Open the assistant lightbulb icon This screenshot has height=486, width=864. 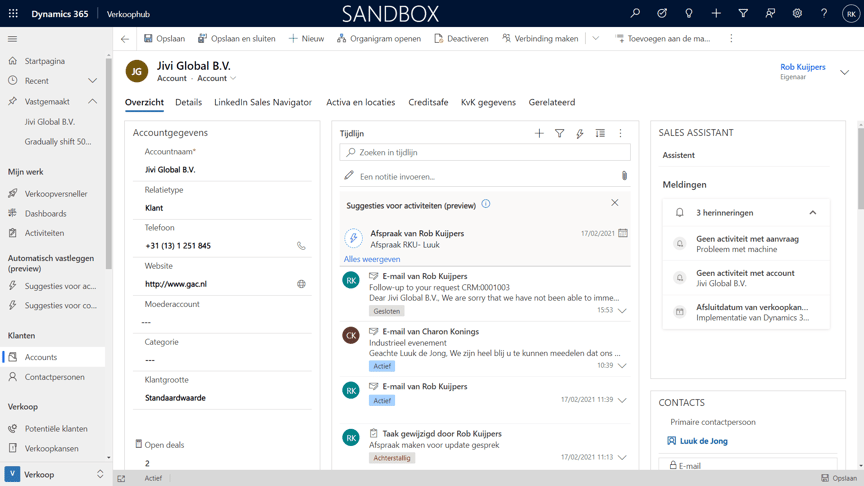coord(689,13)
